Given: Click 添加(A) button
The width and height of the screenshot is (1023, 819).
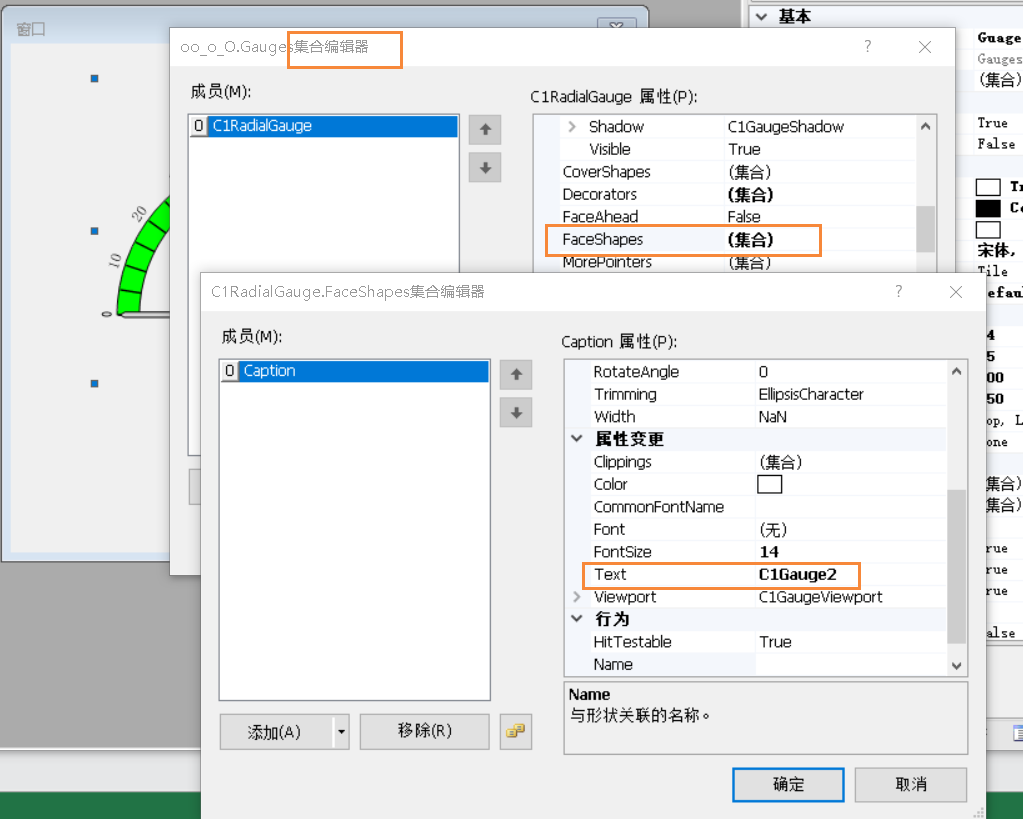Looking at the screenshot, I should click(x=276, y=732).
